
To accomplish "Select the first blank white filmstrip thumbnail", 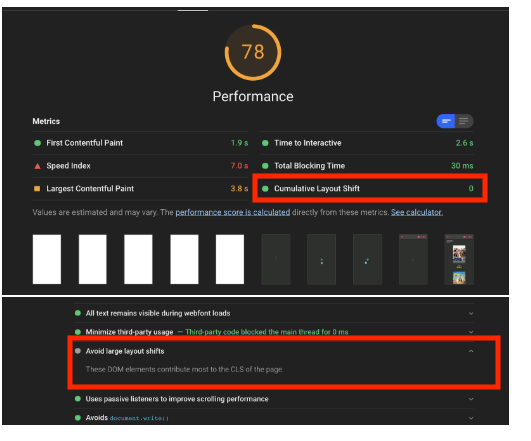I will coord(47,259).
